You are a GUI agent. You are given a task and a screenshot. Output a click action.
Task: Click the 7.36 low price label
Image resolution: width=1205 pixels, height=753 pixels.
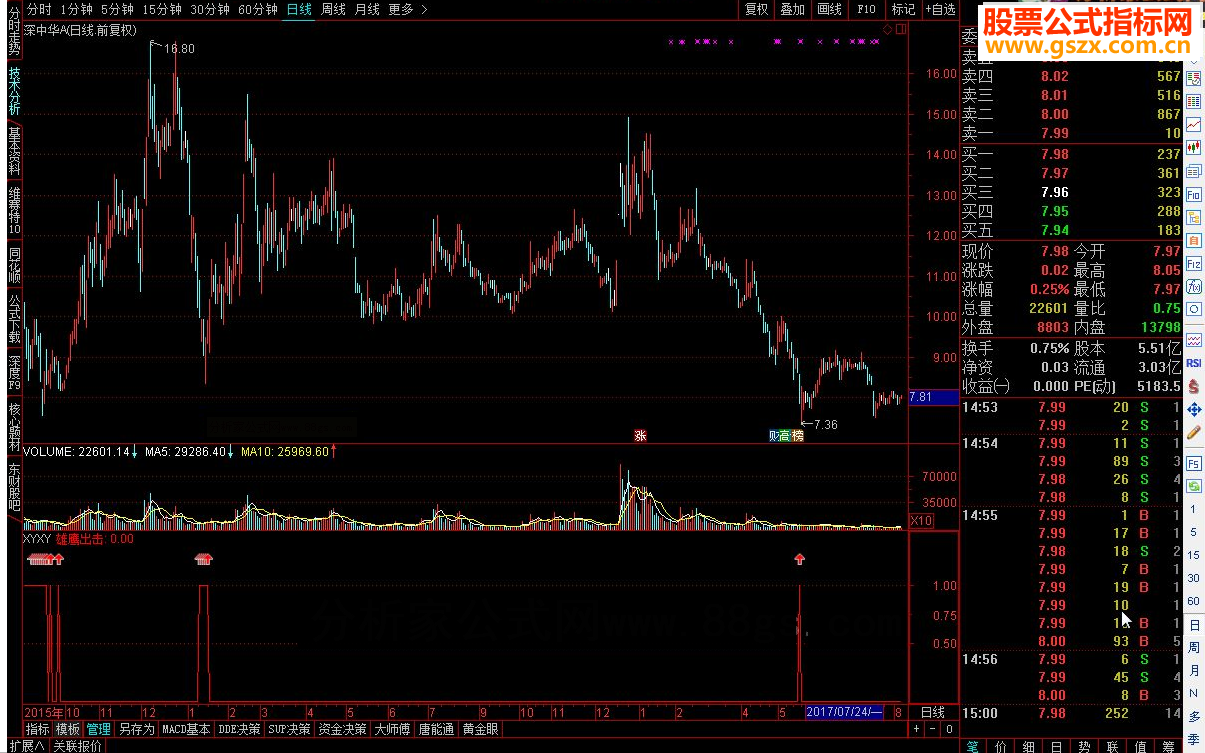tap(825, 425)
